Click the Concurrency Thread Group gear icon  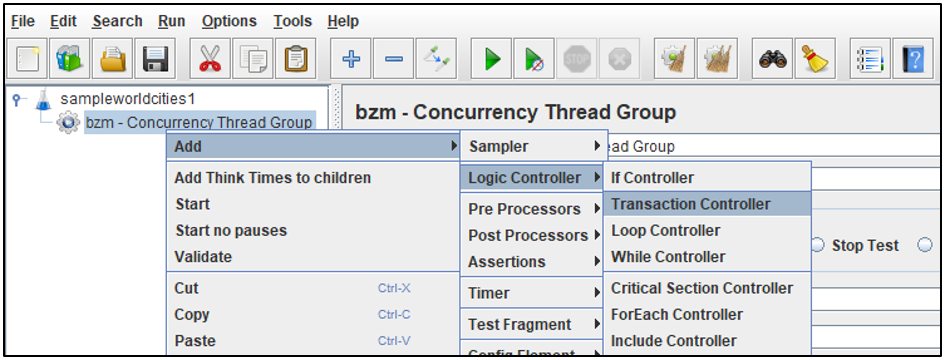68,122
